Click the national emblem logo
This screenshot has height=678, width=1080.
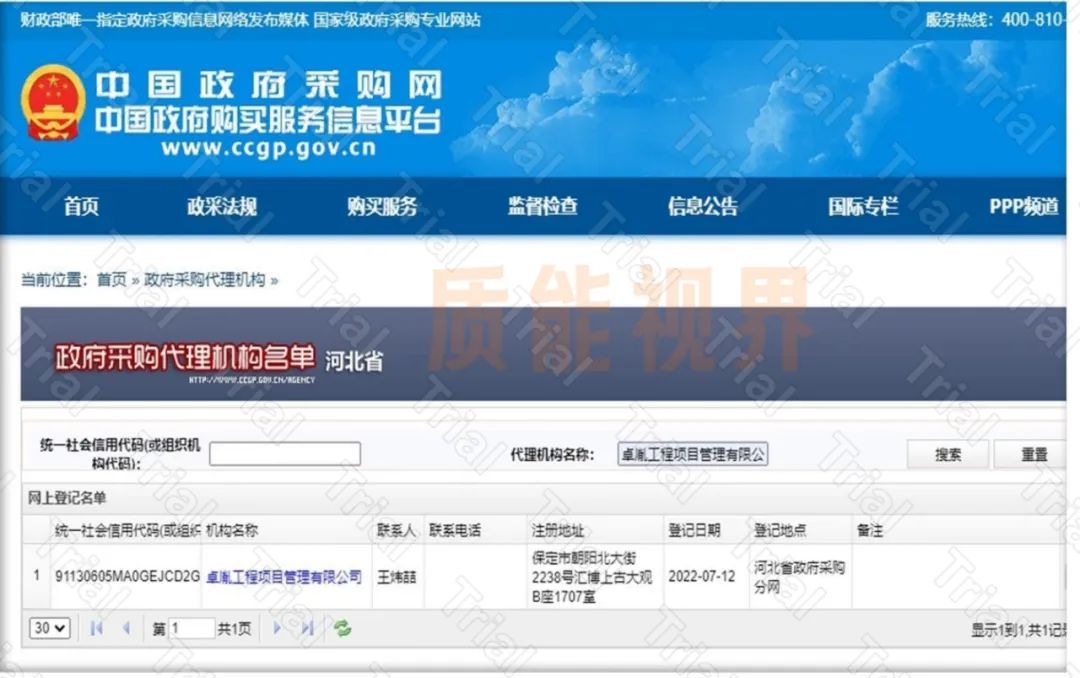pyautogui.click(x=53, y=103)
